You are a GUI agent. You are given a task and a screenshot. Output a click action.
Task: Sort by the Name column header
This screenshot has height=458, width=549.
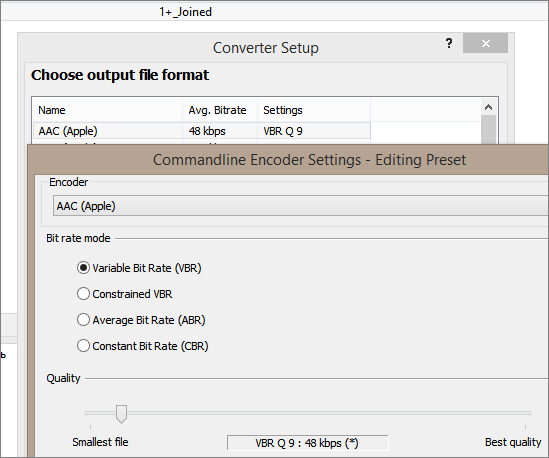[107, 110]
